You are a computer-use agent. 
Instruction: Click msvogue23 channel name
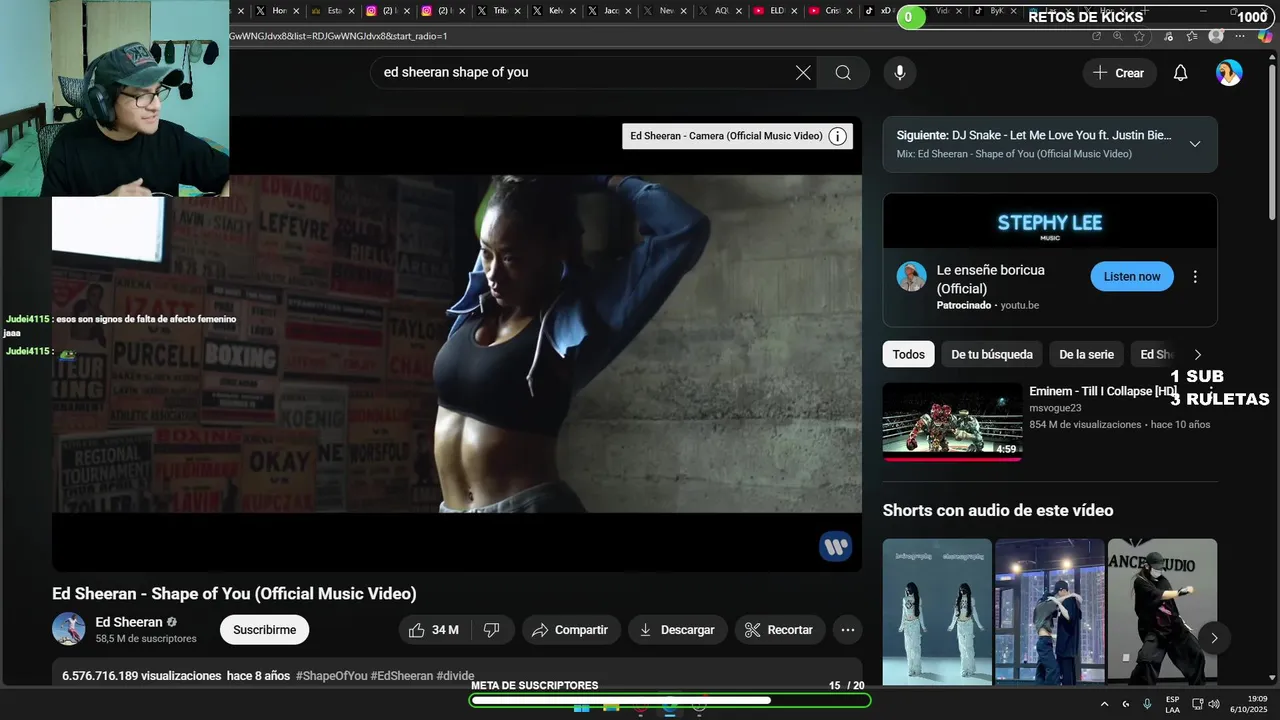tap(1055, 408)
